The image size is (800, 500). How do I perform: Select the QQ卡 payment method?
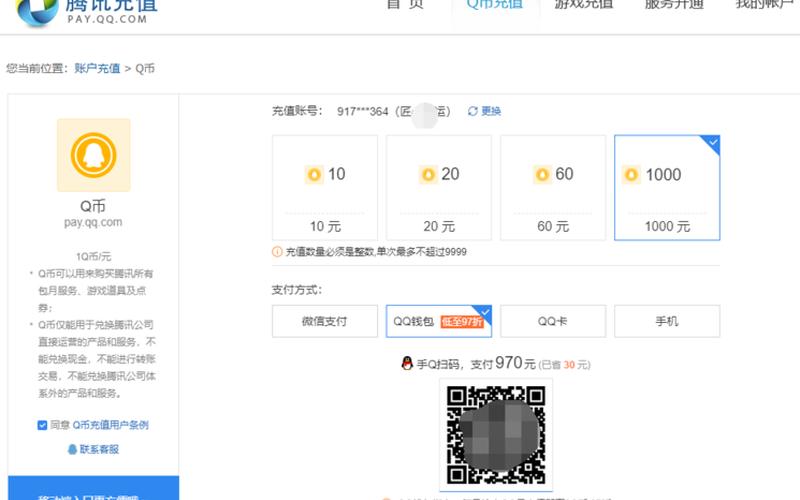click(x=553, y=321)
